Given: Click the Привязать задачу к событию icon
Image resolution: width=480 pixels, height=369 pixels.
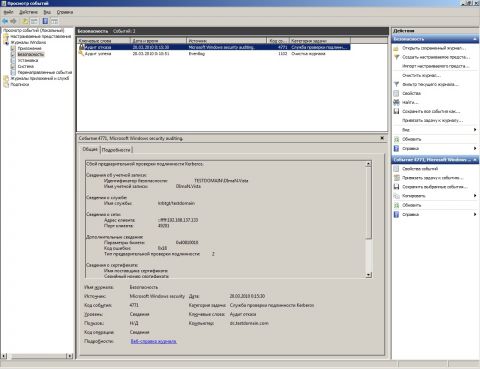Looking at the screenshot, I should click(x=396, y=178).
